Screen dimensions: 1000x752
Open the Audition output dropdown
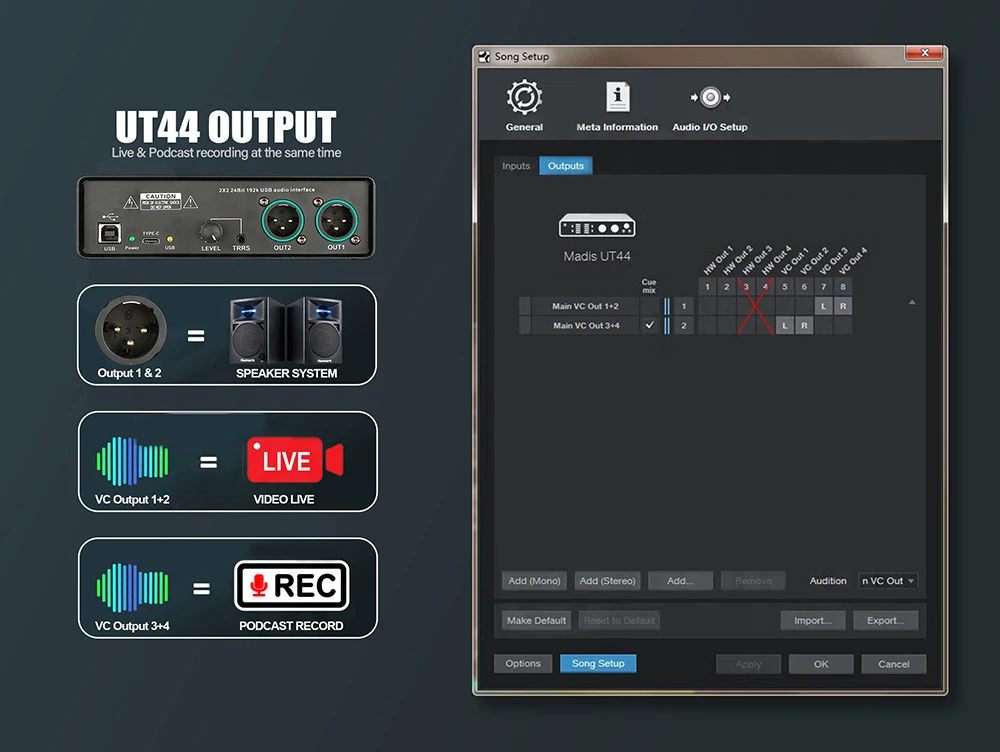coord(888,581)
